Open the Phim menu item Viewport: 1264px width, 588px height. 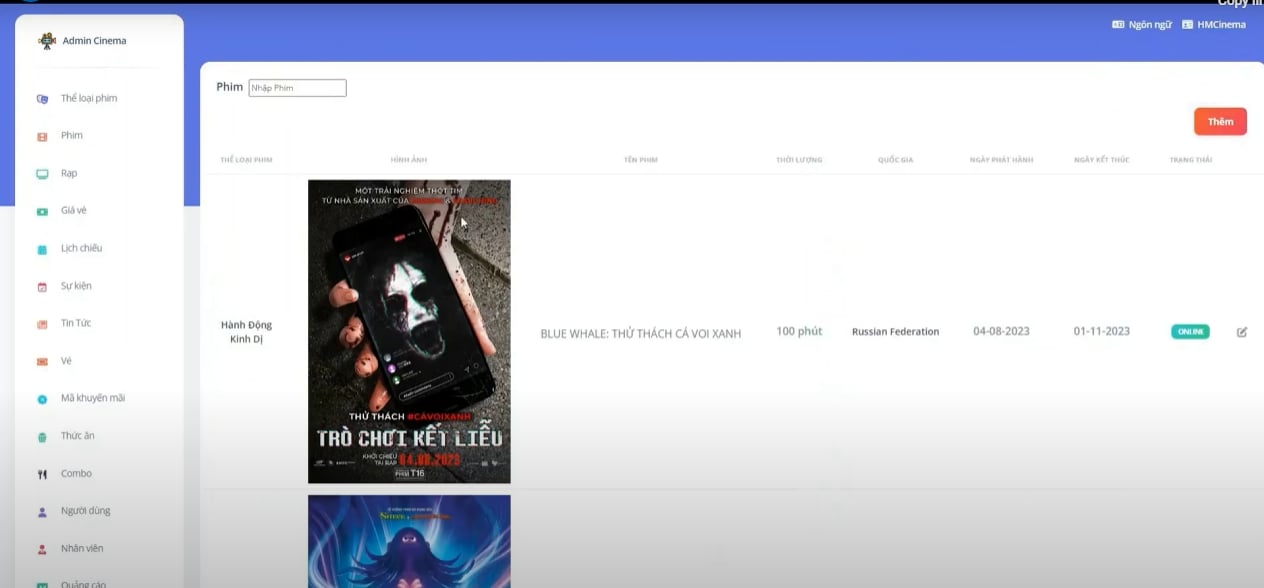[72, 135]
